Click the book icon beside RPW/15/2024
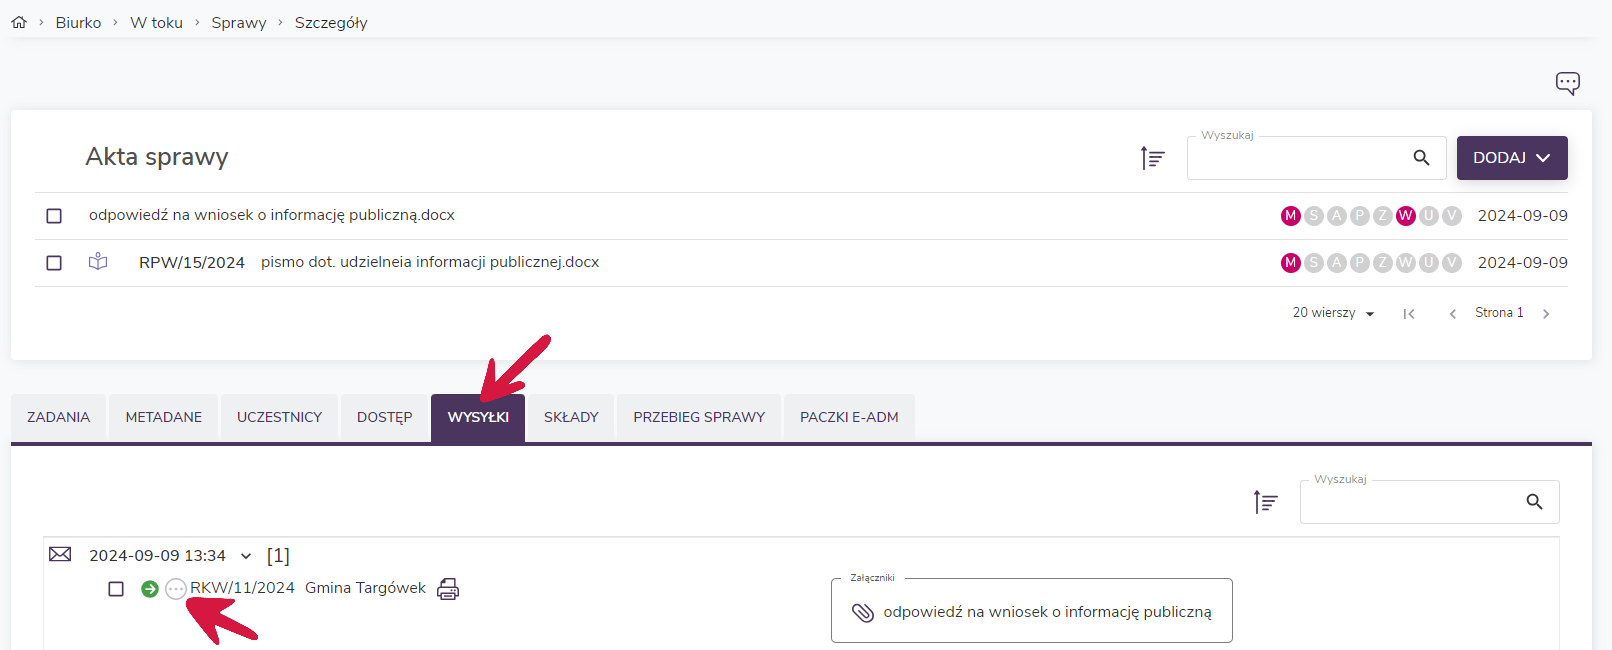 click(x=98, y=262)
